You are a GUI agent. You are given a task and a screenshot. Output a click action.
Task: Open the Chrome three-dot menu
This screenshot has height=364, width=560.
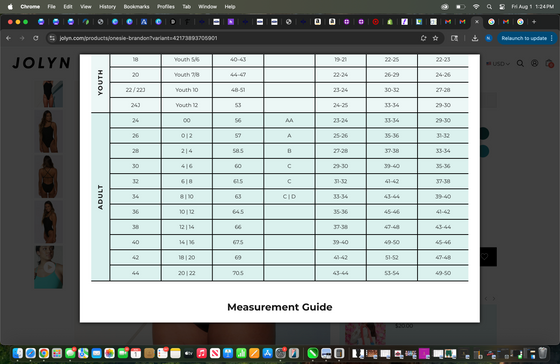[552, 38]
